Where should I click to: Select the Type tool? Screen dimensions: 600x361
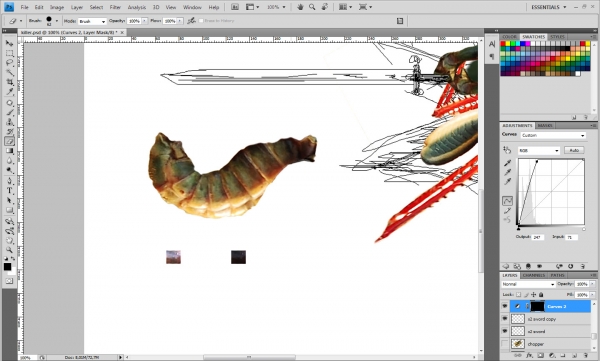pos(9,191)
